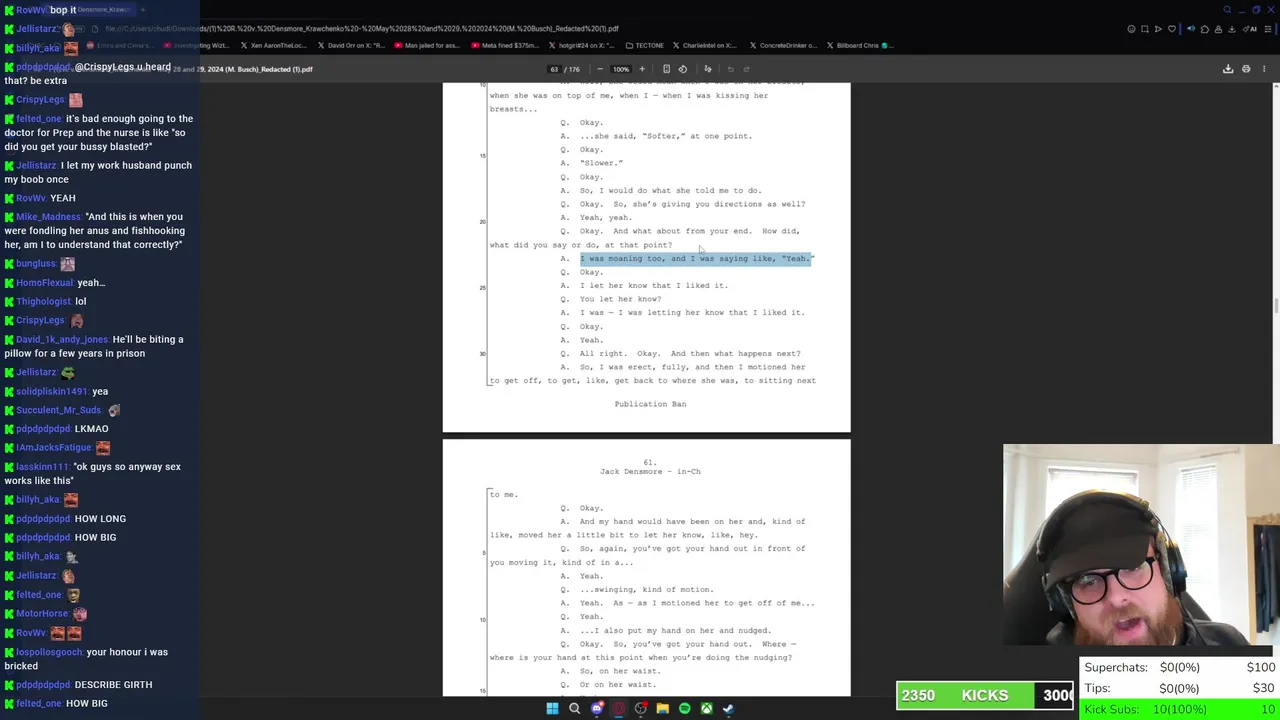Click the PDF vertical scrollbar thumb
The image size is (1280, 720).
(x=1275, y=305)
